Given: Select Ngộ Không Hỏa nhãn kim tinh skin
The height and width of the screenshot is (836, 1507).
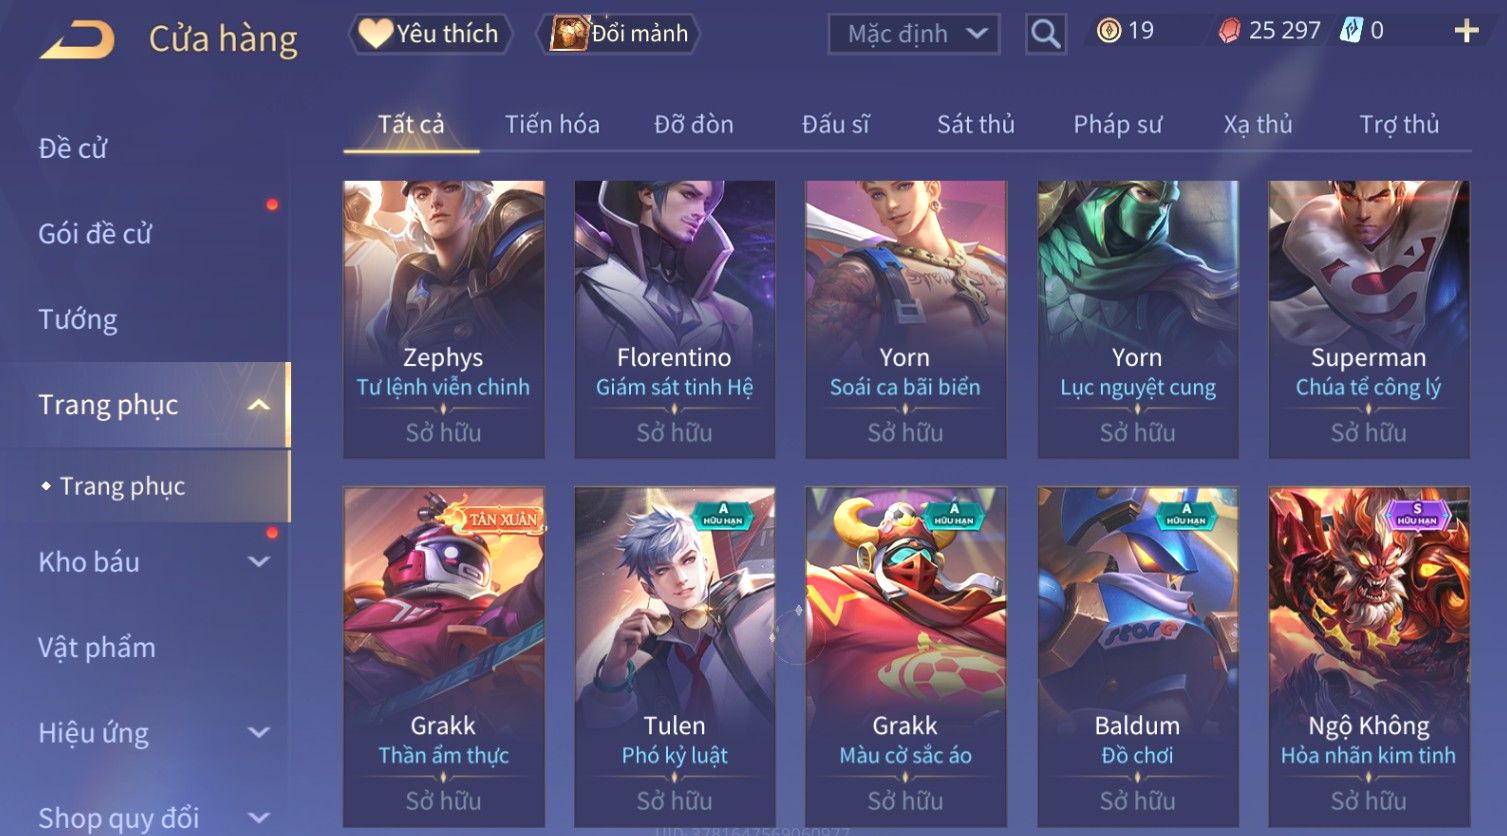Looking at the screenshot, I should click(x=1369, y=656).
